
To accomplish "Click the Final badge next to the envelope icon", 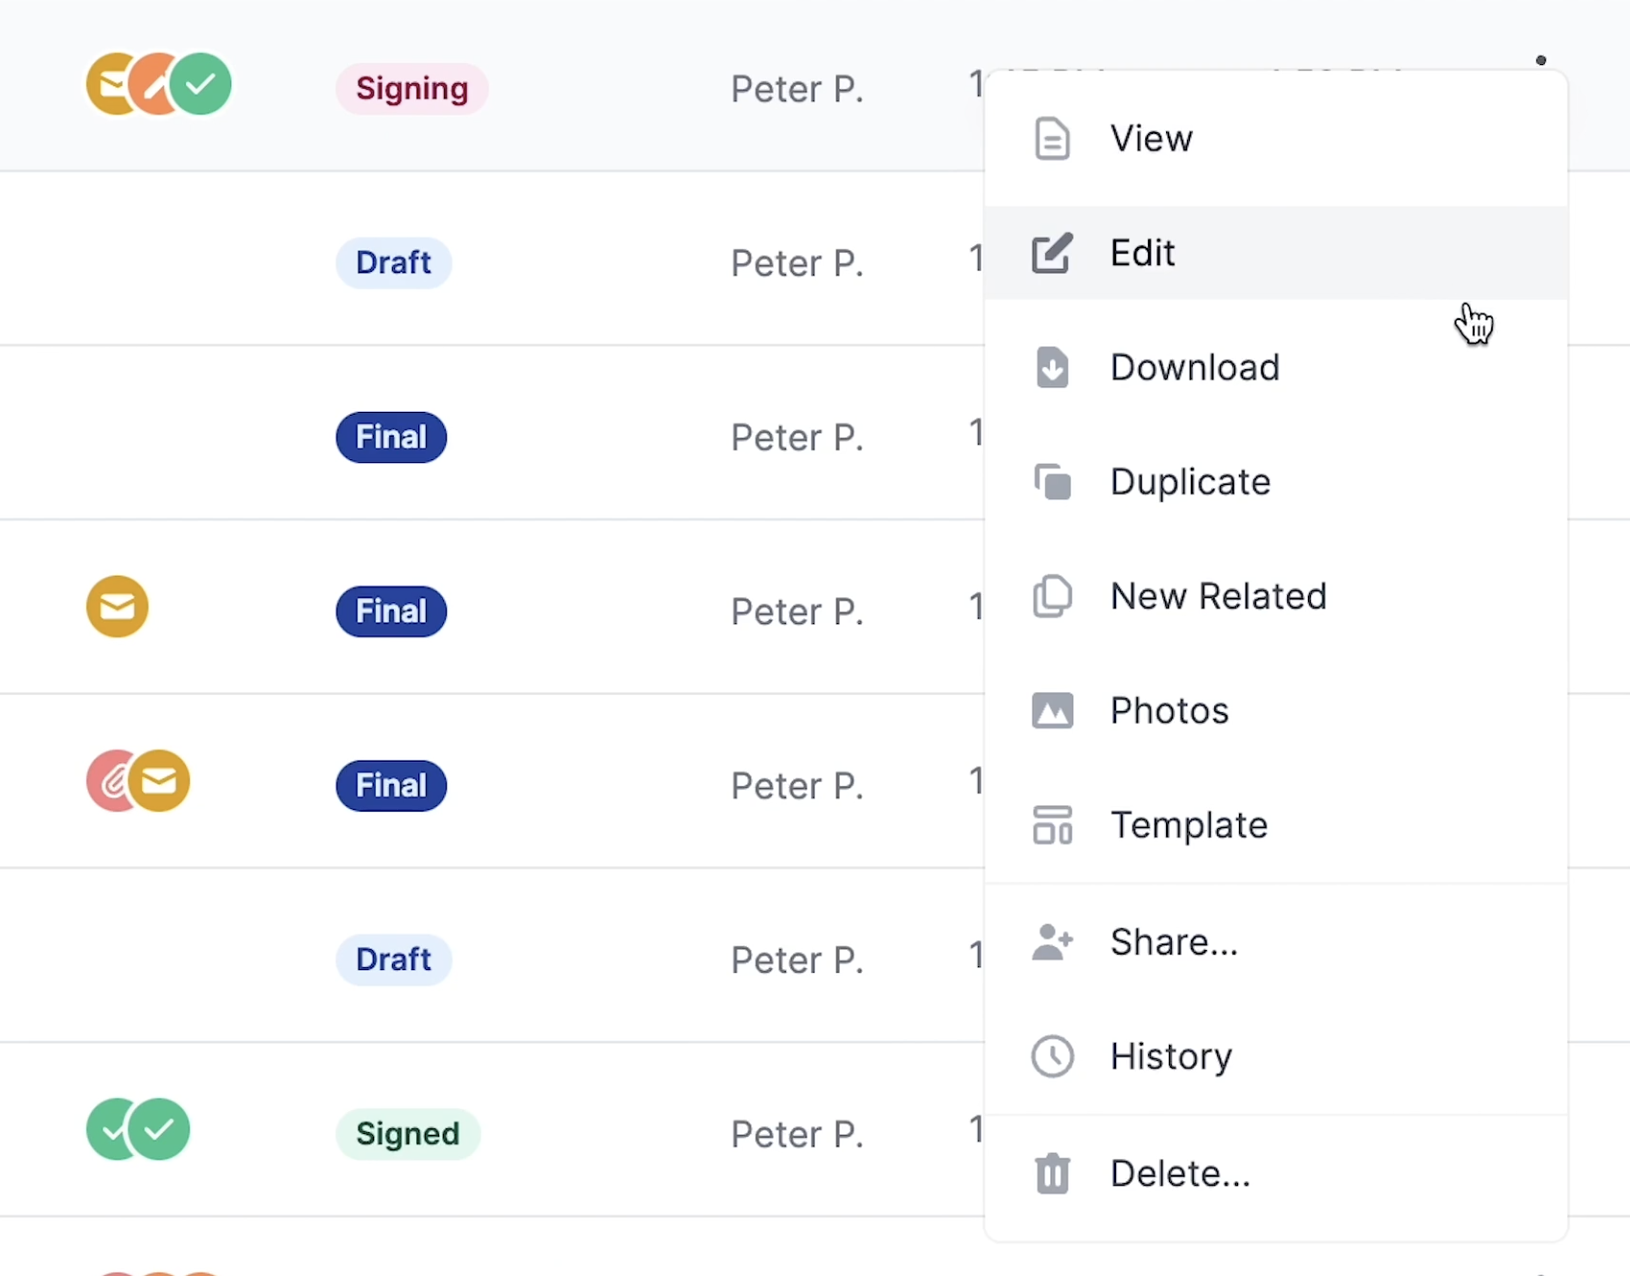I will [390, 611].
